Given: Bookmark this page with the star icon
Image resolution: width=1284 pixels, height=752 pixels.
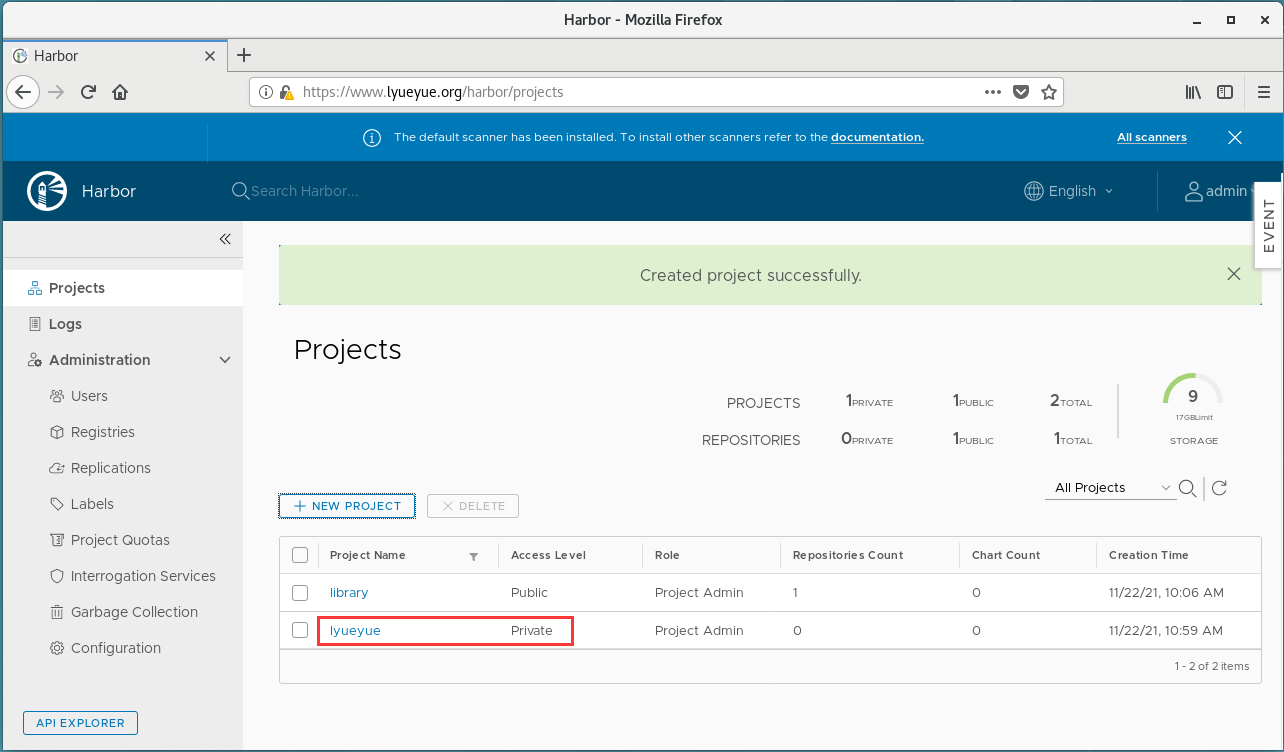Looking at the screenshot, I should pos(1049,92).
